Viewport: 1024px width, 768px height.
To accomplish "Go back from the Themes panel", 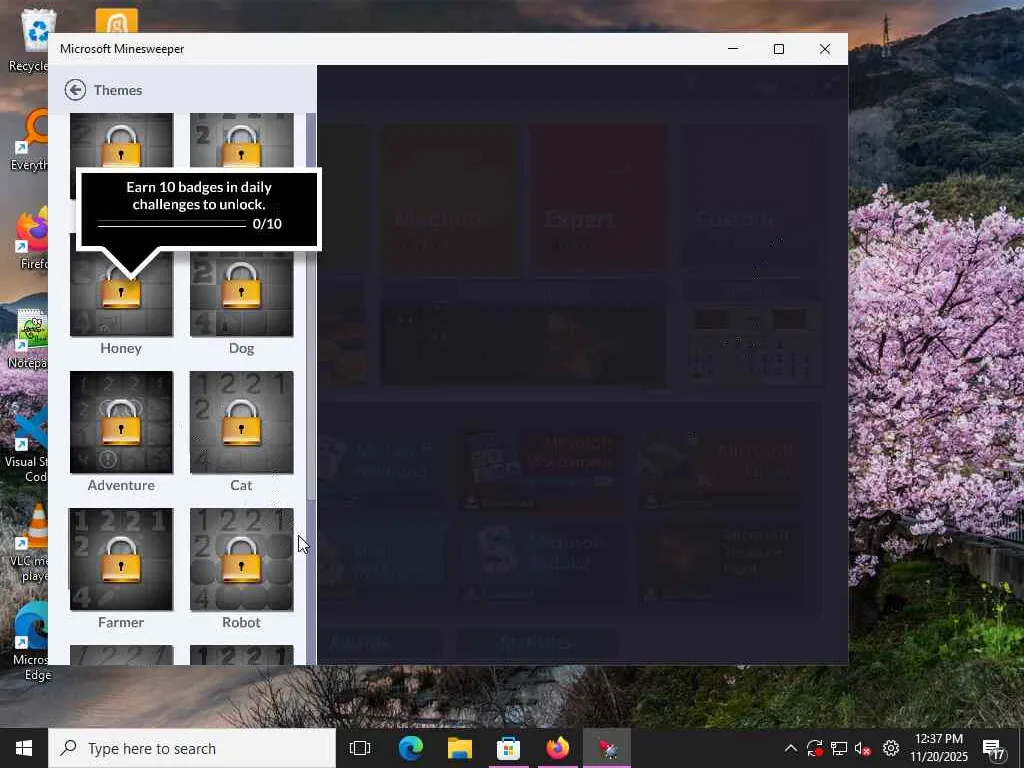I will [75, 90].
